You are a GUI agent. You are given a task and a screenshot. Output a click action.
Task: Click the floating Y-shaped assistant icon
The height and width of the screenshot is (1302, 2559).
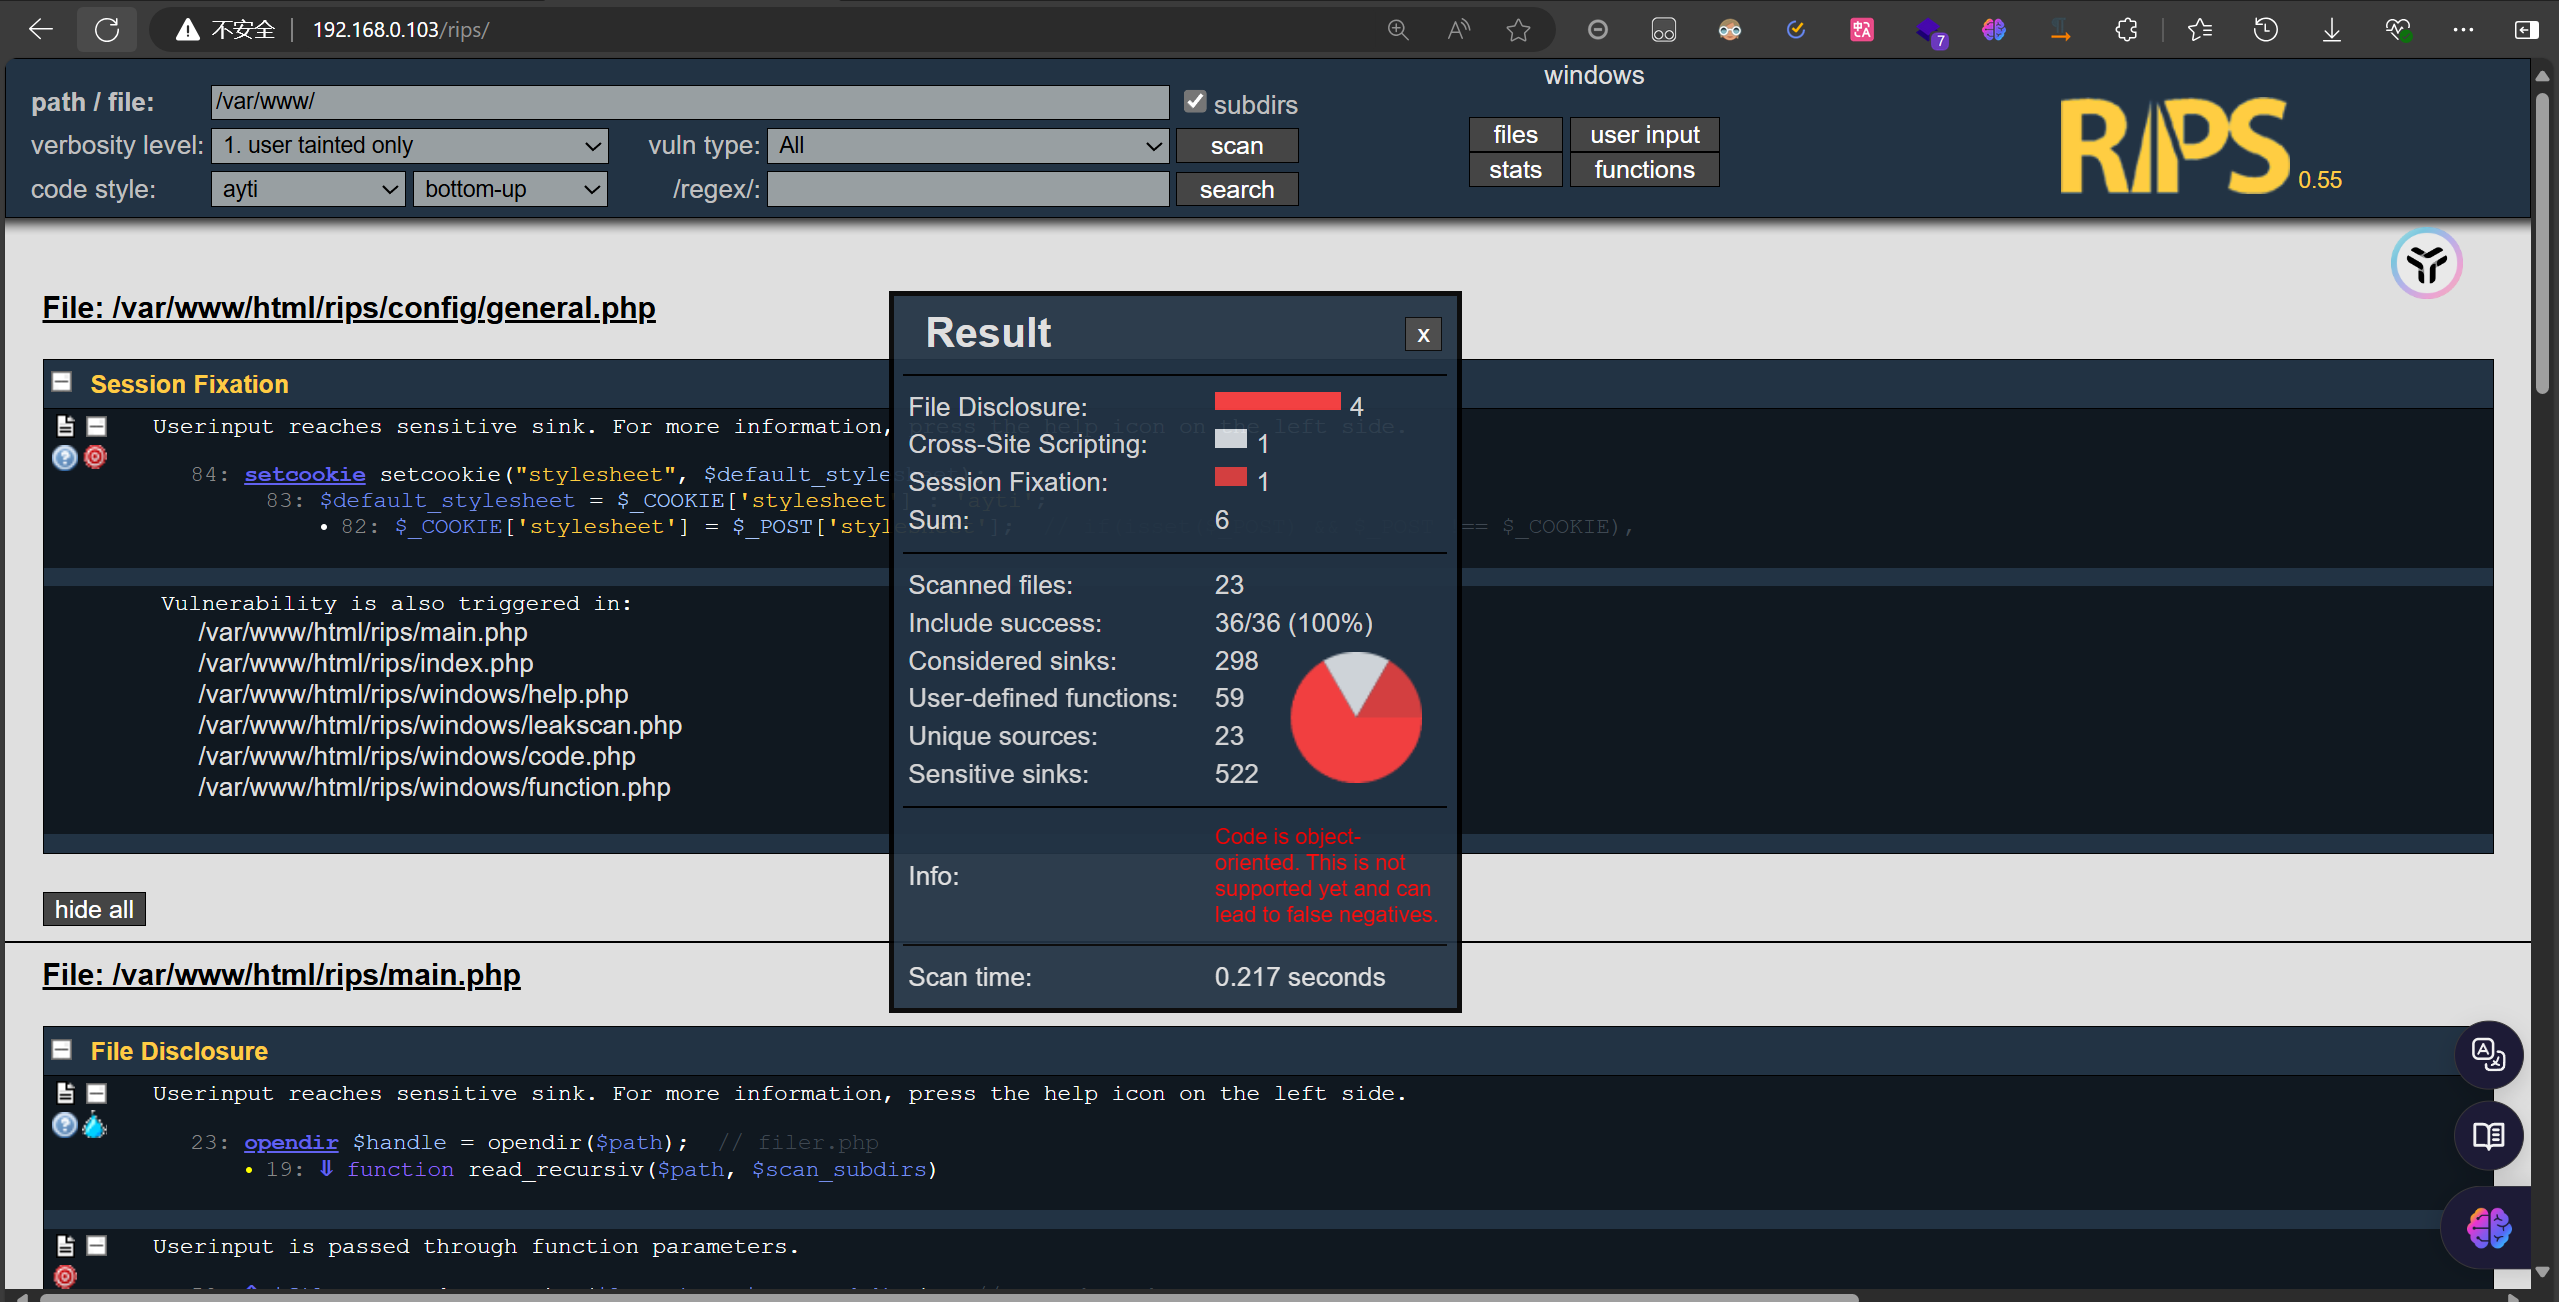coord(2427,264)
